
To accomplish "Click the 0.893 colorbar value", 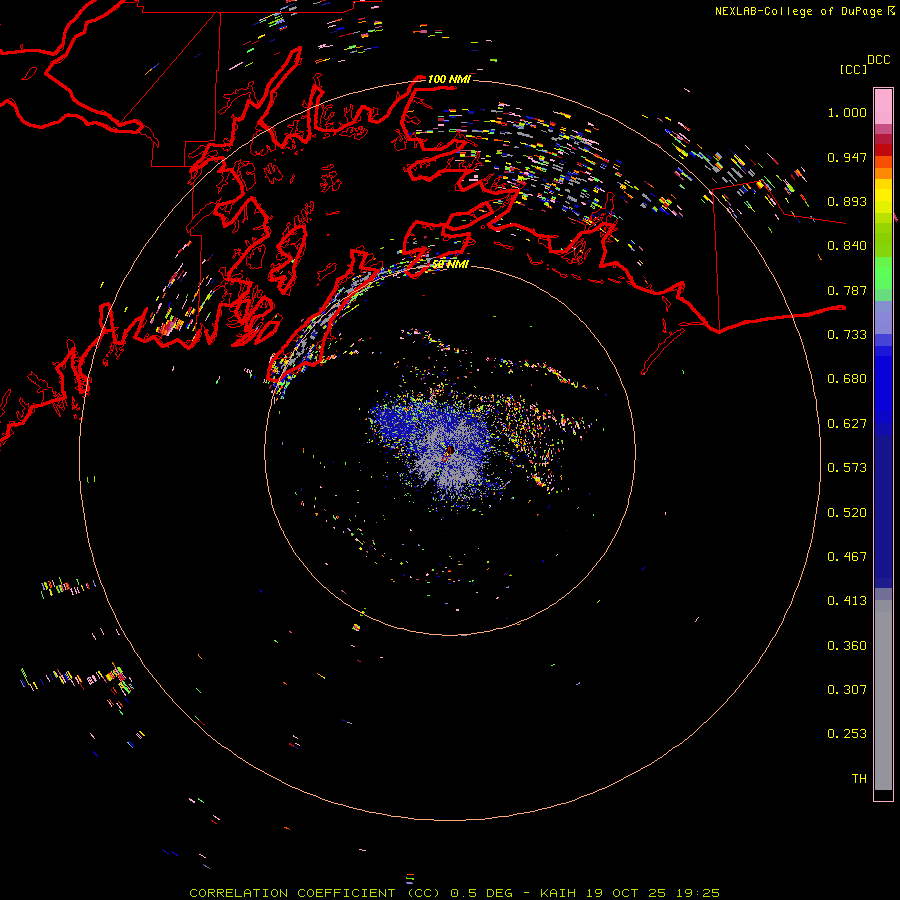I will click(847, 201).
